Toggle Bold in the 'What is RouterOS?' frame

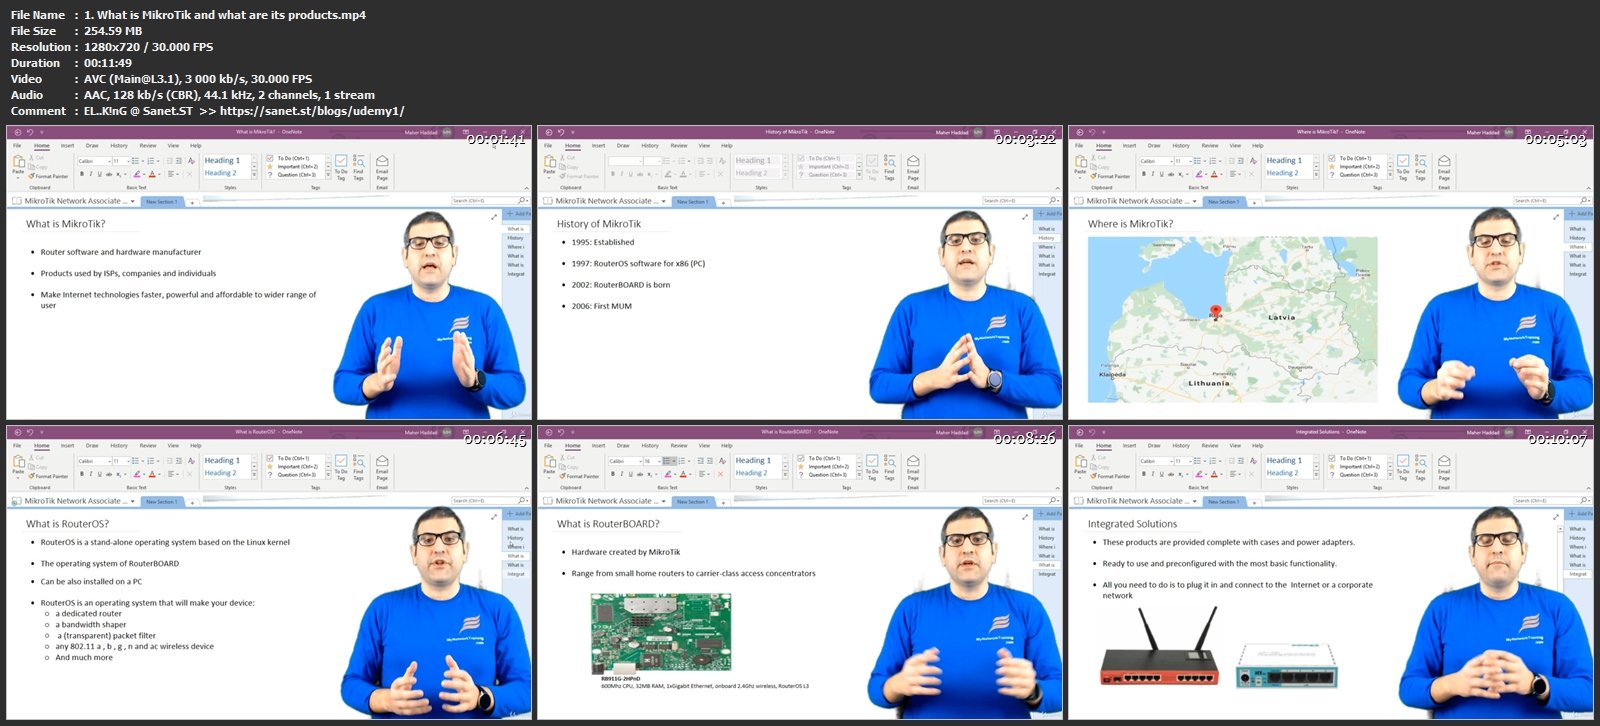[x=82, y=474]
